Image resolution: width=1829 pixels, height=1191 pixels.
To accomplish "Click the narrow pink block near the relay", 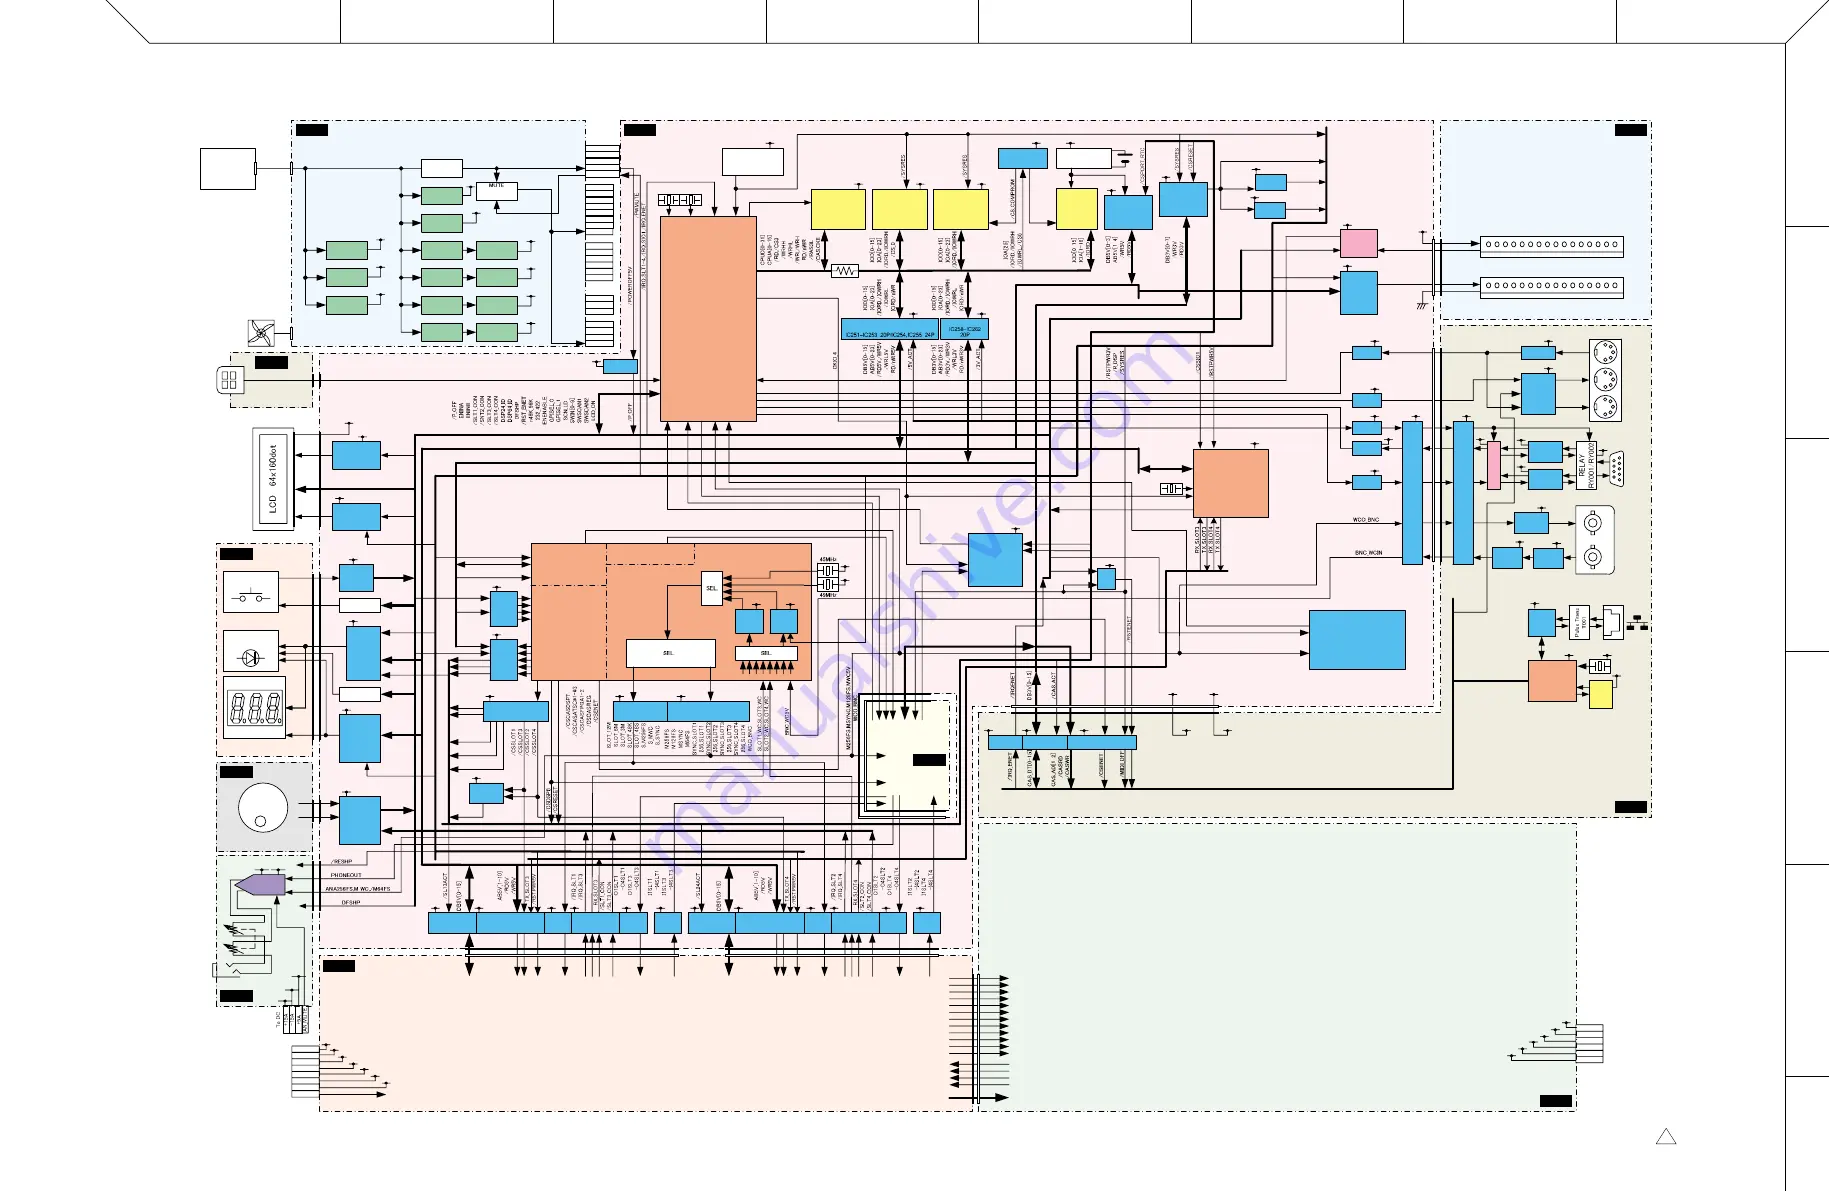I will pyautogui.click(x=1494, y=466).
